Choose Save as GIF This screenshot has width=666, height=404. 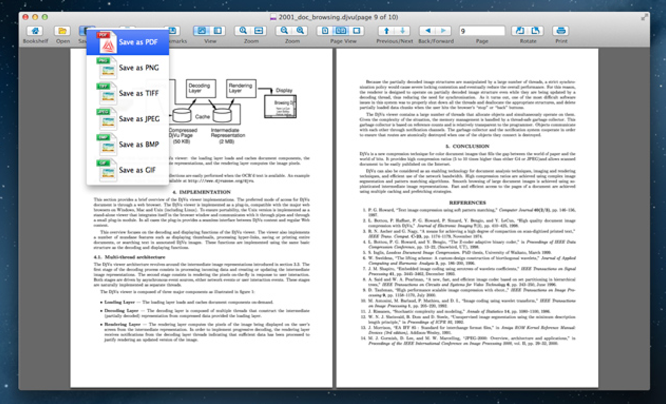click(128, 170)
